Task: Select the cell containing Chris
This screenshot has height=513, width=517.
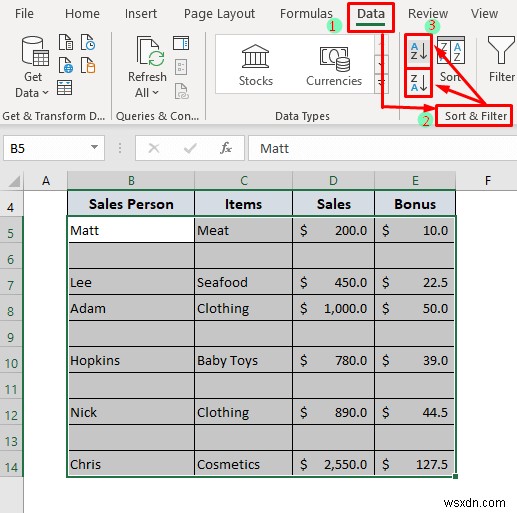Action: pyautogui.click(x=131, y=464)
